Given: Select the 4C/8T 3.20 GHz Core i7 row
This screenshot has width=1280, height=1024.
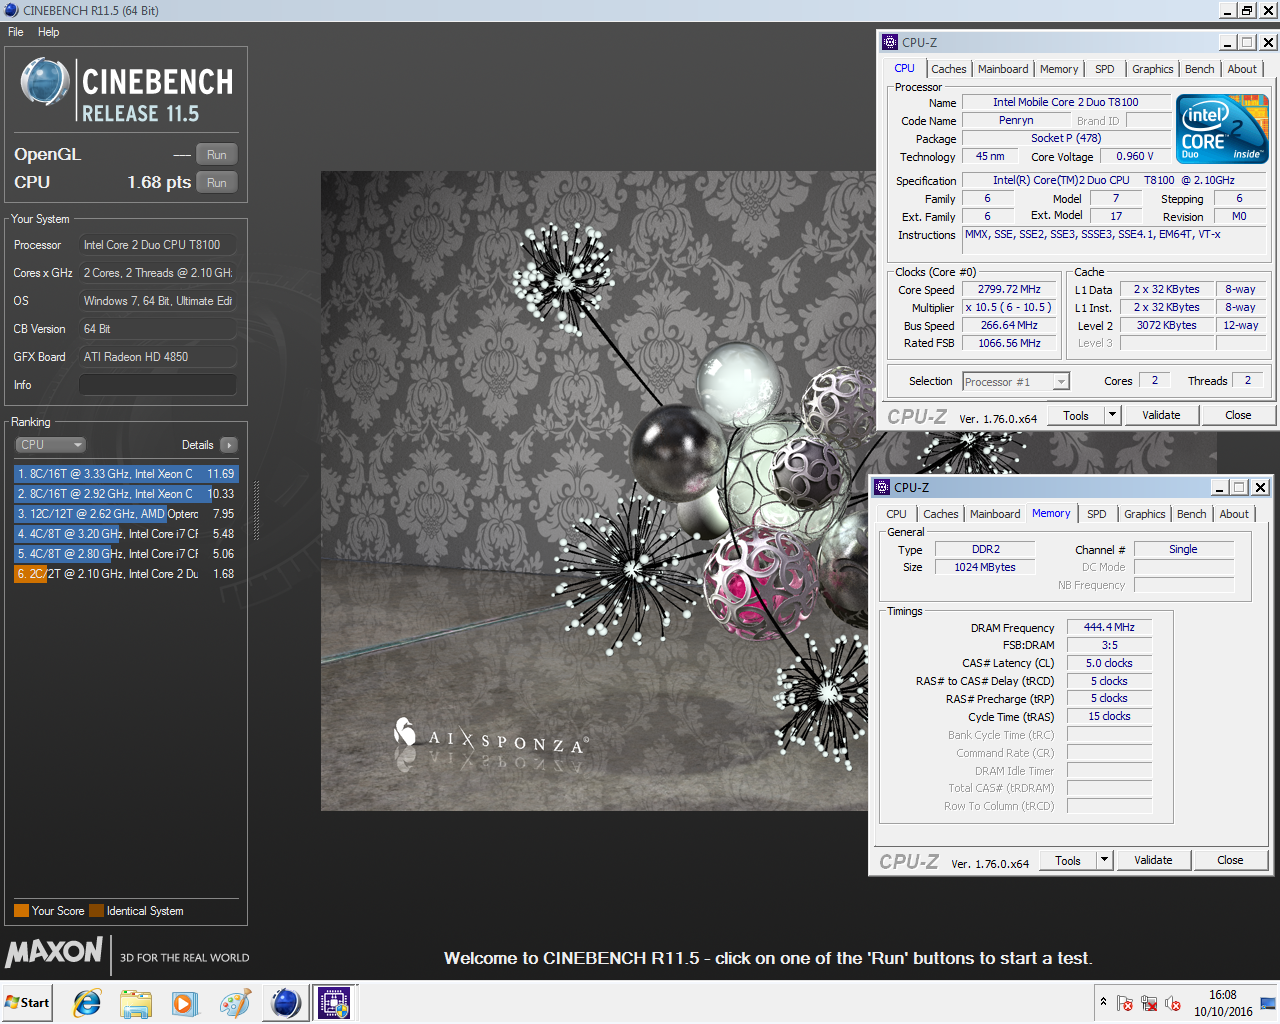Looking at the screenshot, I should point(126,534).
